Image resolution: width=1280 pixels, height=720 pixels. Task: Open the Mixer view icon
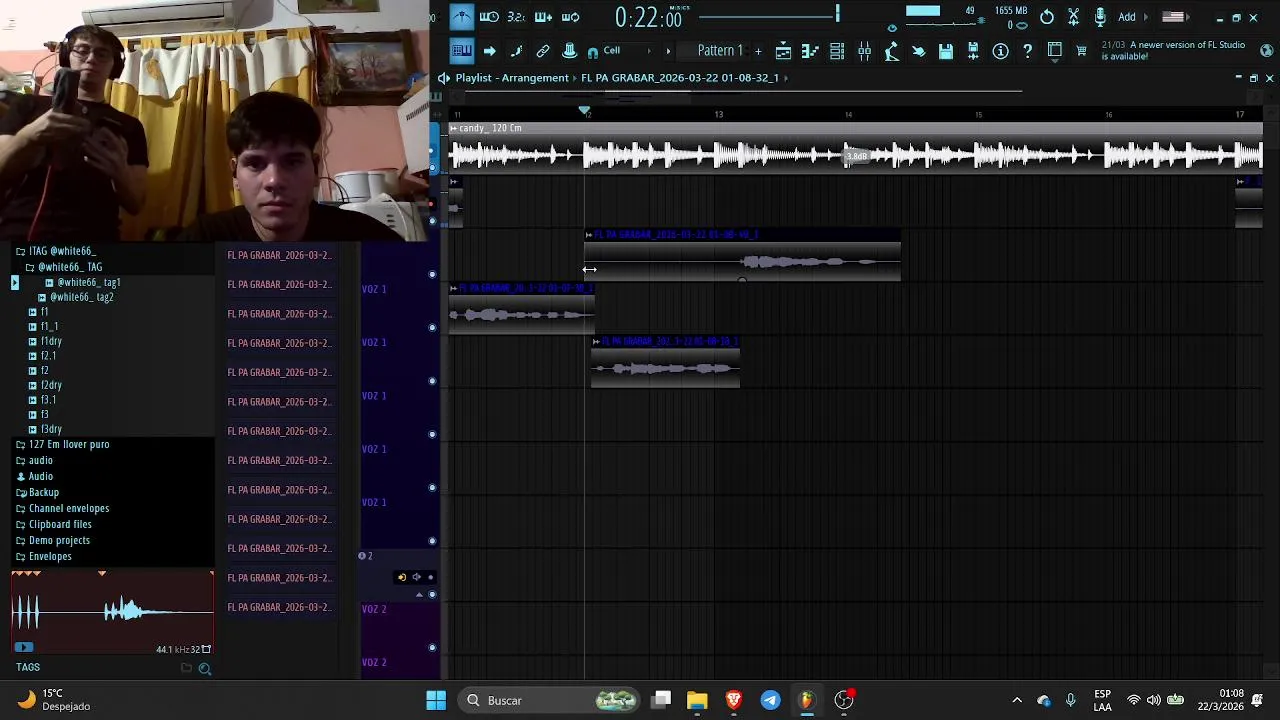tap(864, 51)
